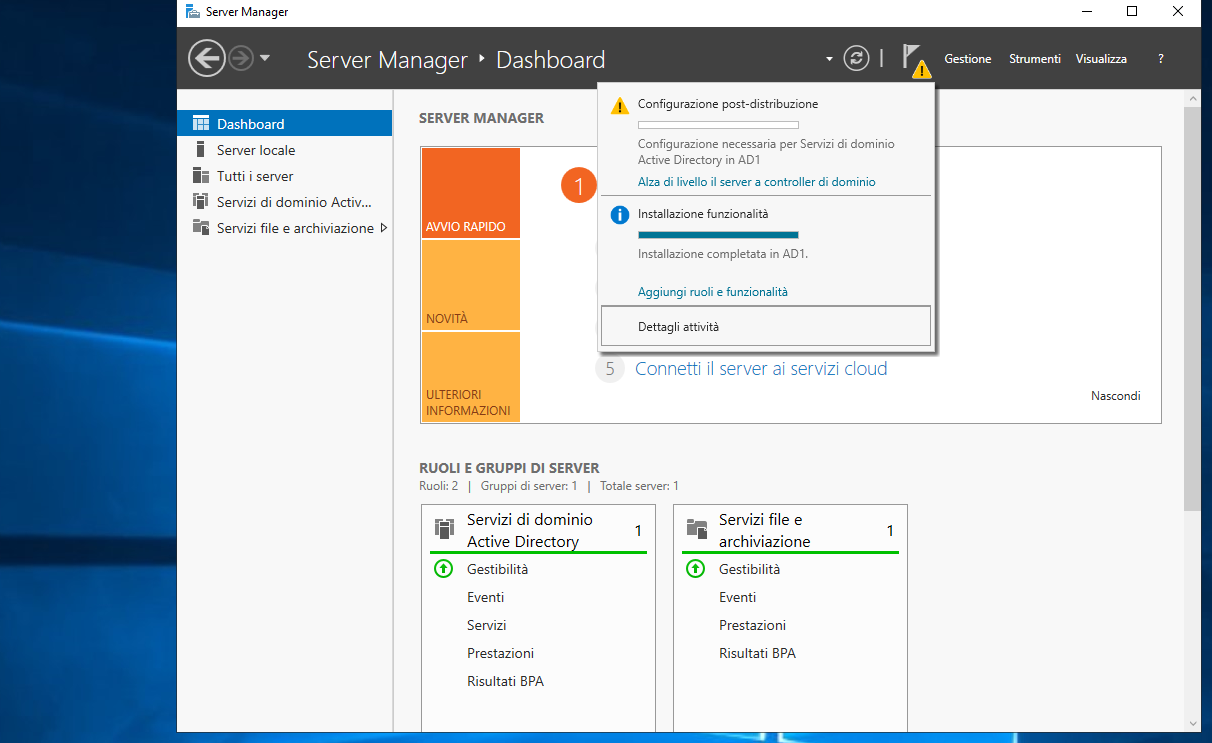Click the Dashboard breadcrumb title
Viewport: 1212px width, 743px height.
(550, 59)
